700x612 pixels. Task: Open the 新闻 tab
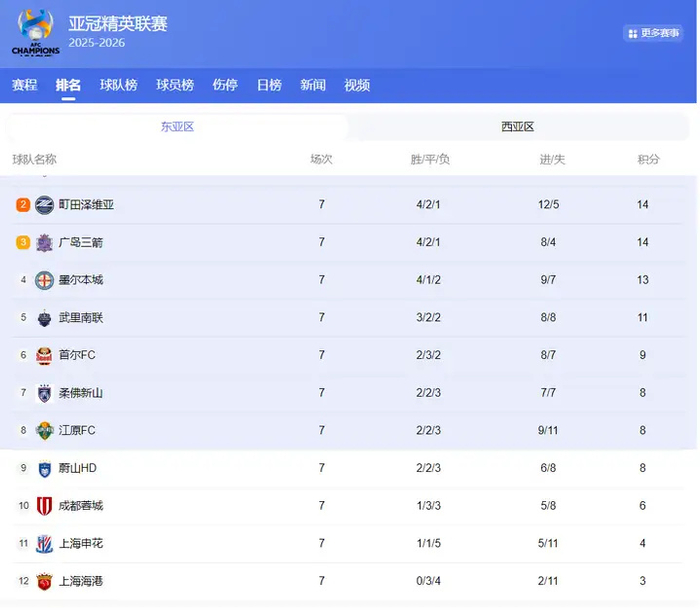point(313,85)
